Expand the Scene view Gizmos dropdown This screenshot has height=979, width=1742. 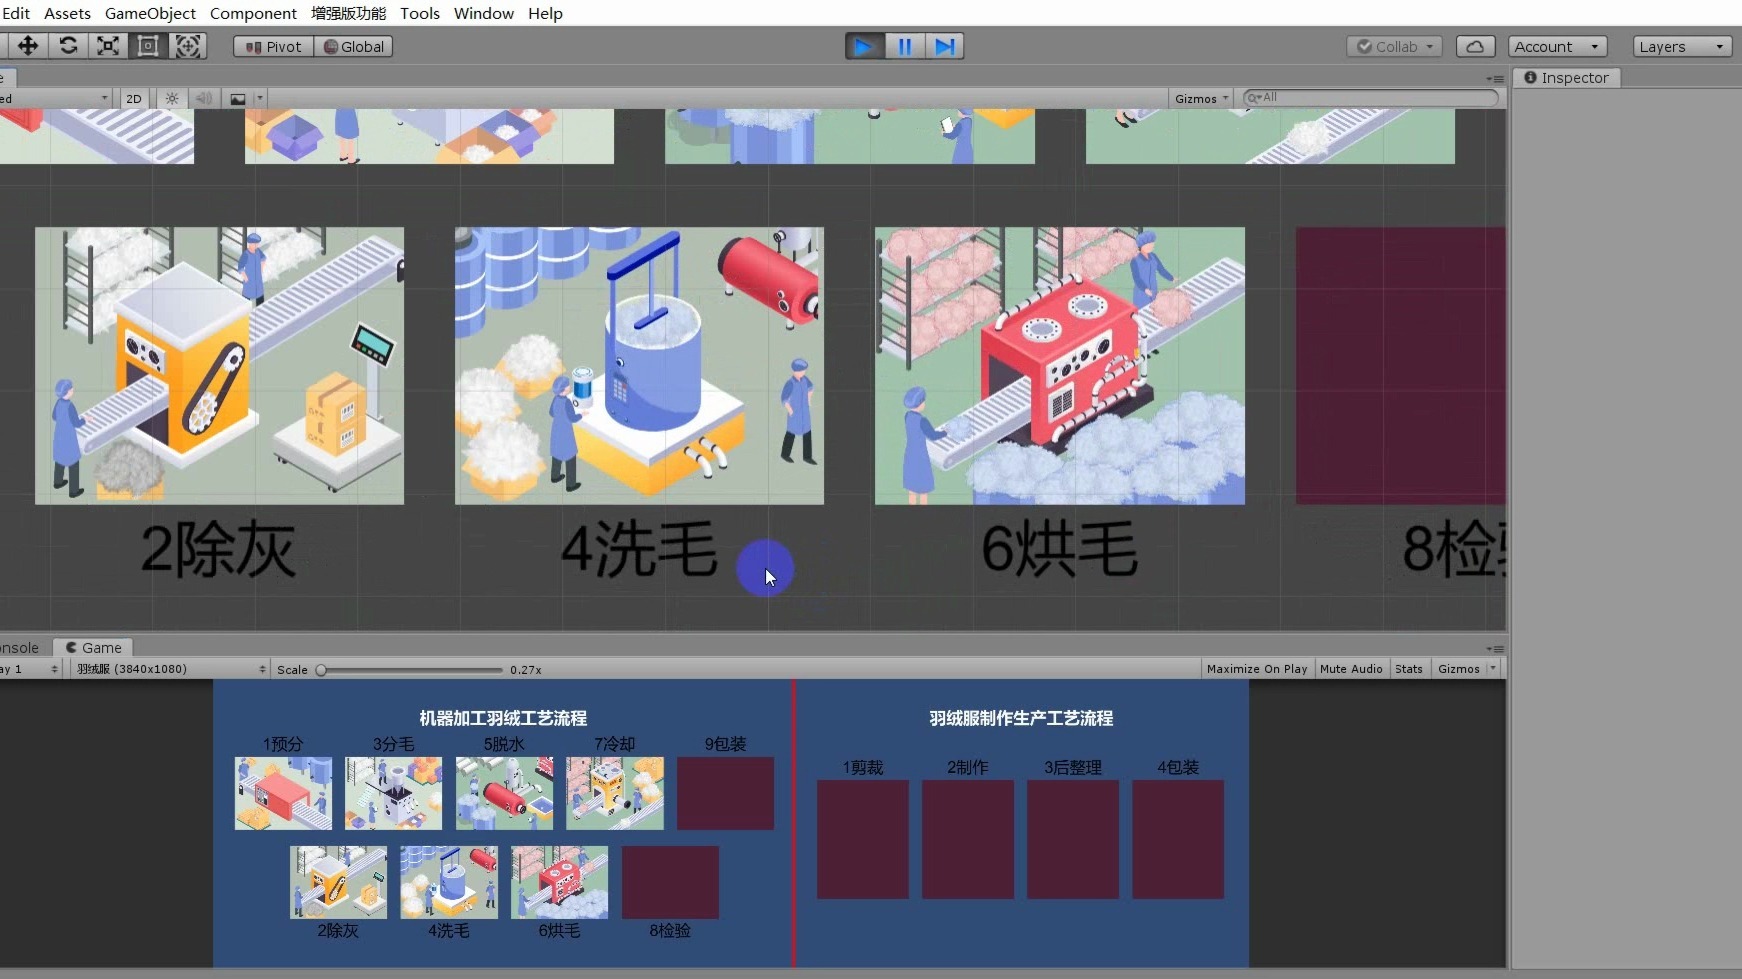click(1201, 98)
